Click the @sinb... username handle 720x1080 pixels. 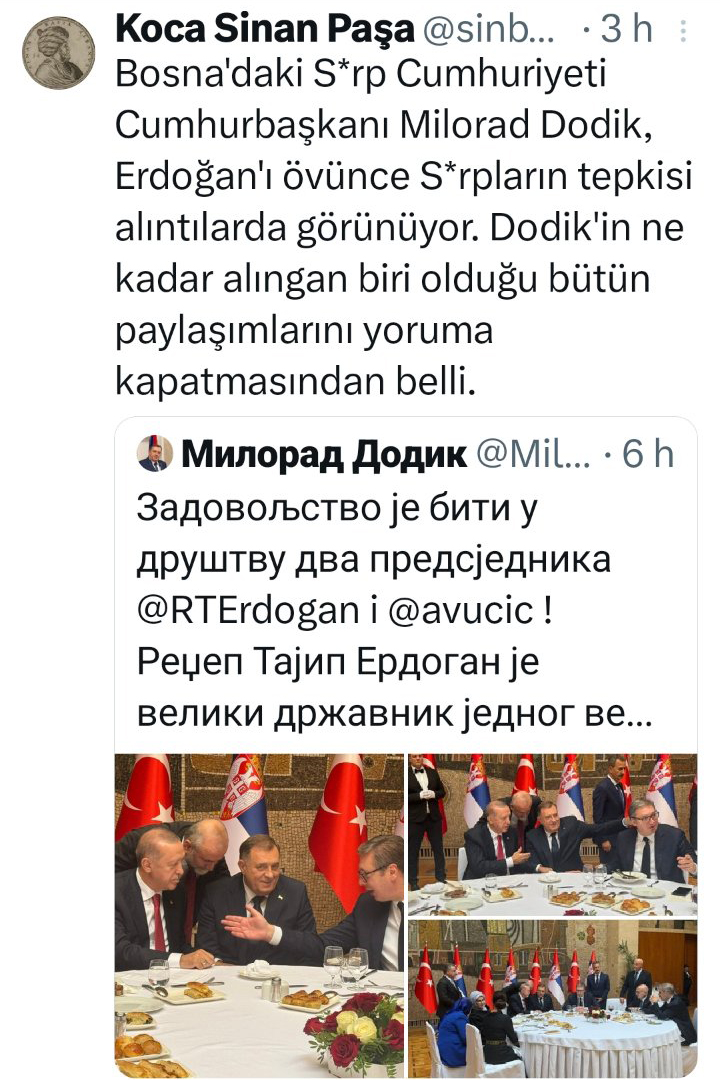(488, 29)
